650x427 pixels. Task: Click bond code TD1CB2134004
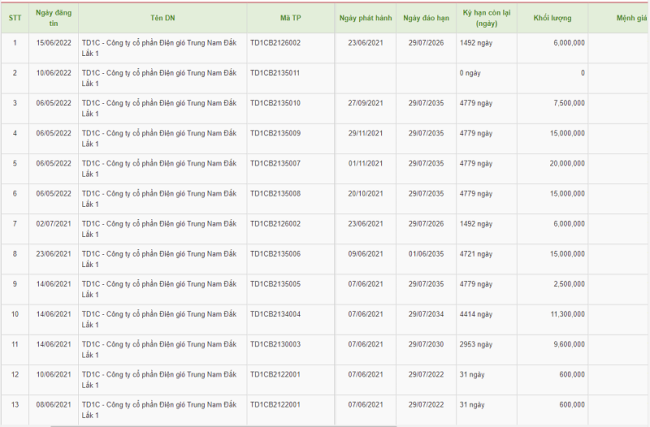(275, 313)
